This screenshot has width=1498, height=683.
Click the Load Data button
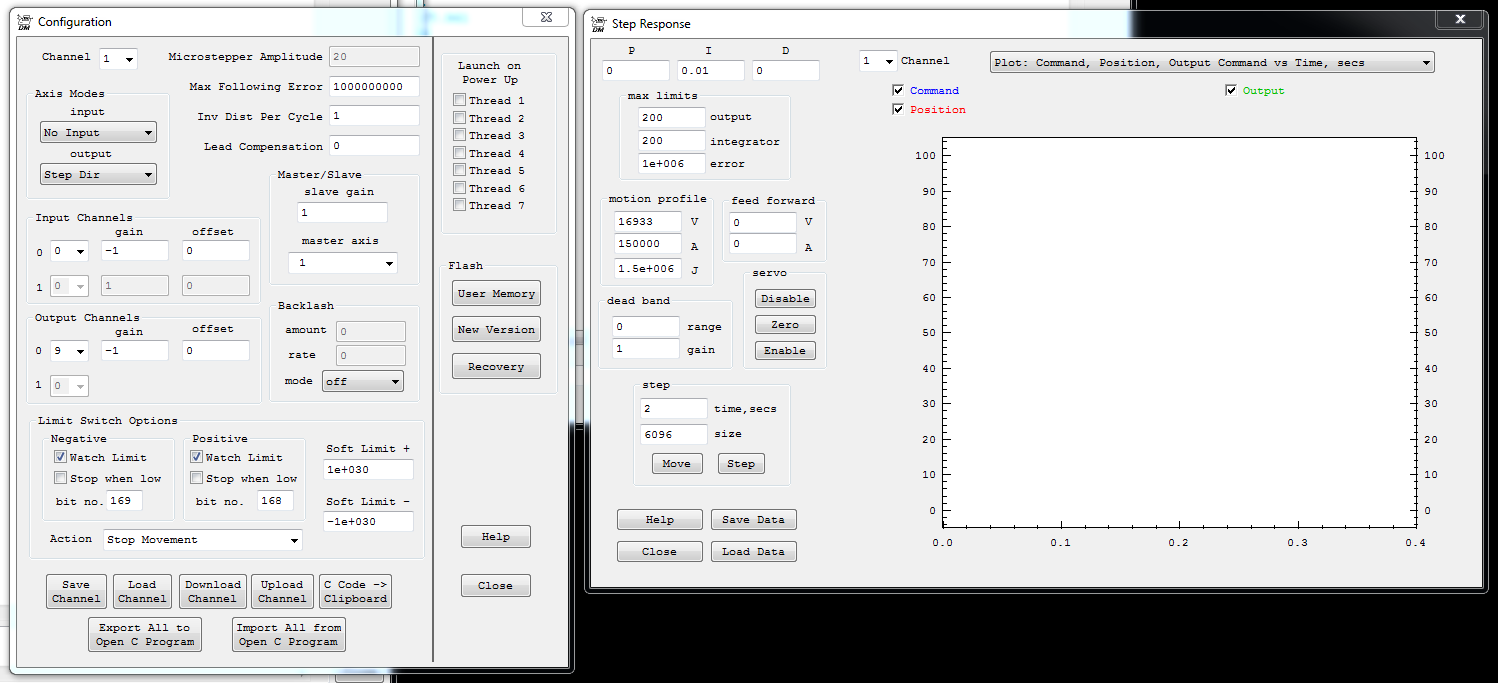[x=754, y=551]
